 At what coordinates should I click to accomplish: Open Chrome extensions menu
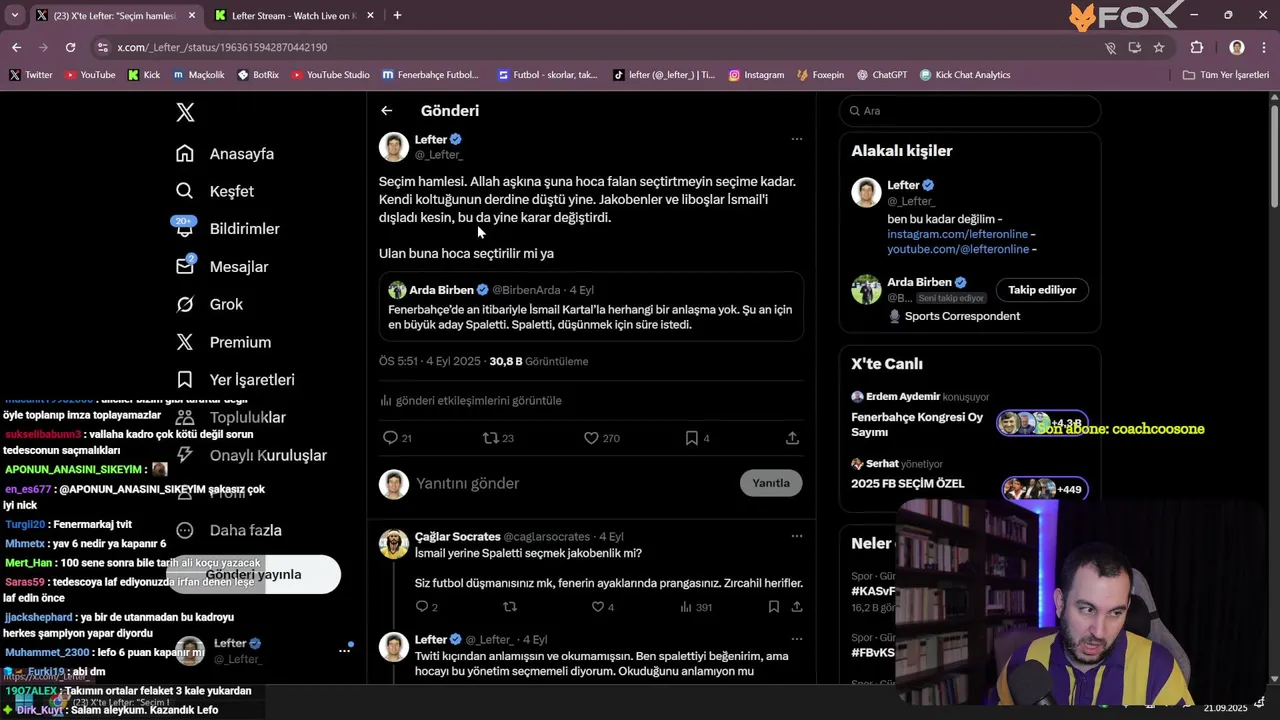tap(1196, 47)
